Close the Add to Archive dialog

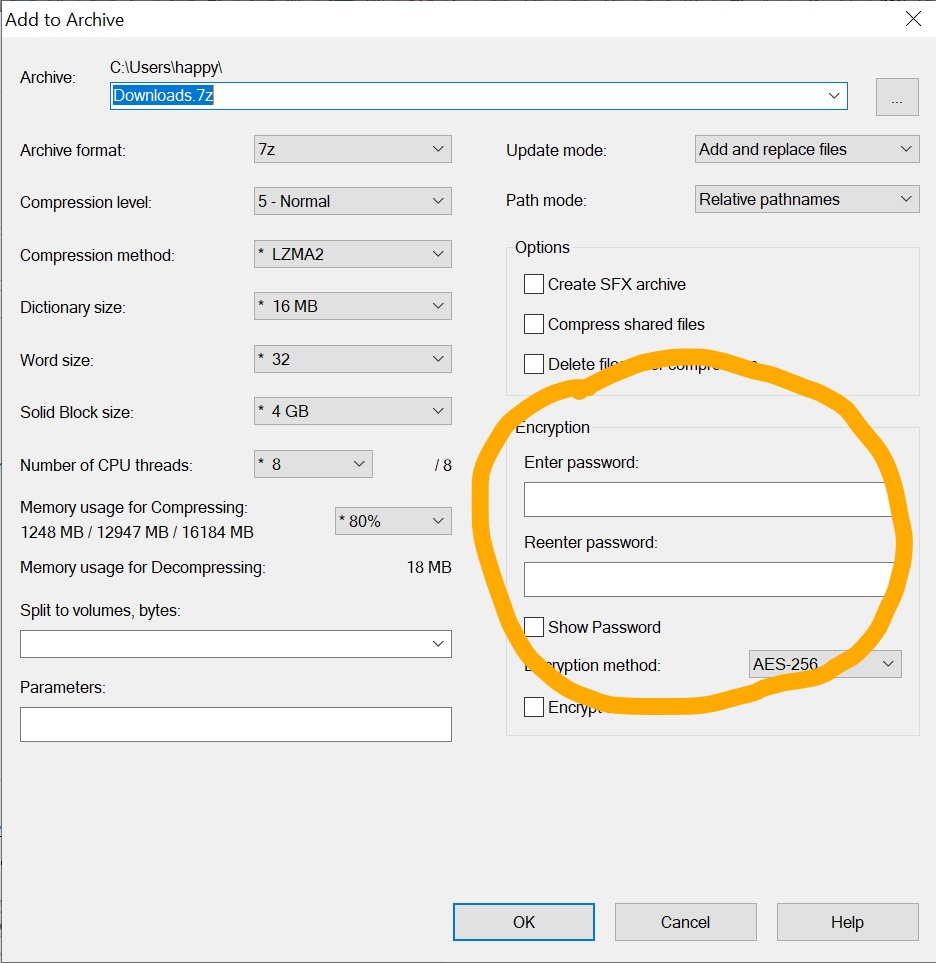(x=912, y=19)
